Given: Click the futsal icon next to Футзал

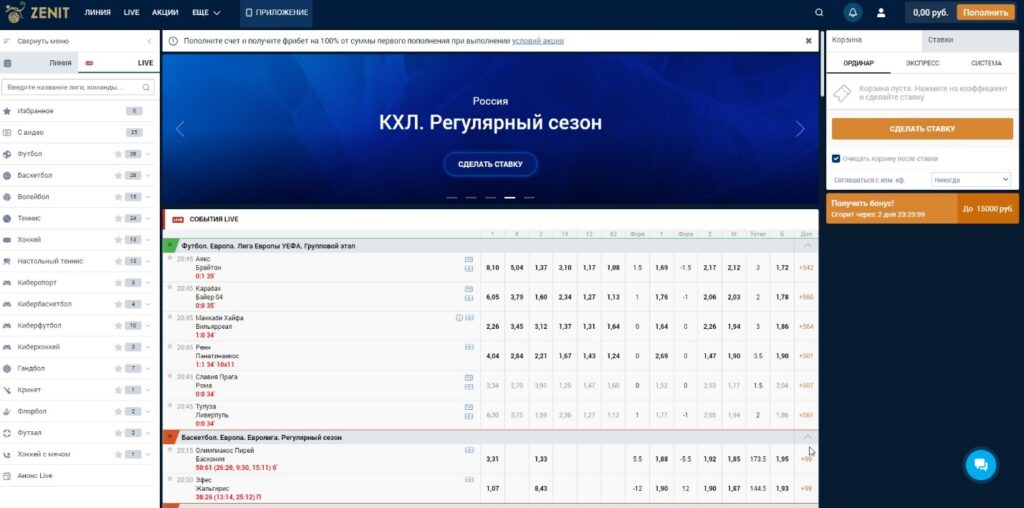Looking at the screenshot, I should [7, 433].
